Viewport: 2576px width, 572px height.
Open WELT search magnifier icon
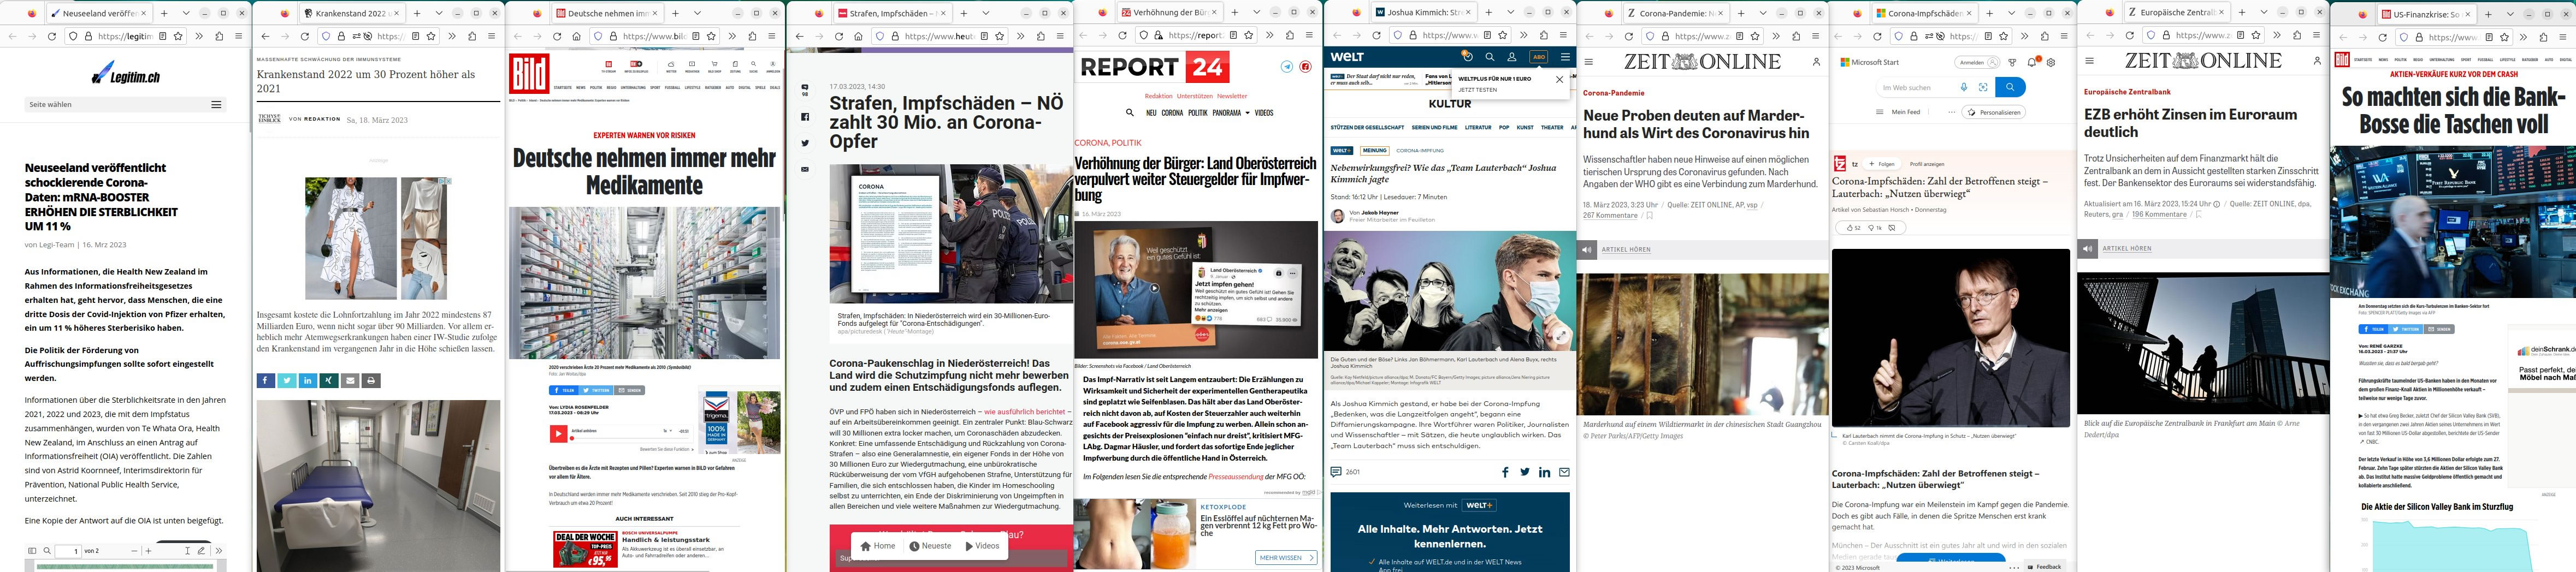tap(1490, 57)
